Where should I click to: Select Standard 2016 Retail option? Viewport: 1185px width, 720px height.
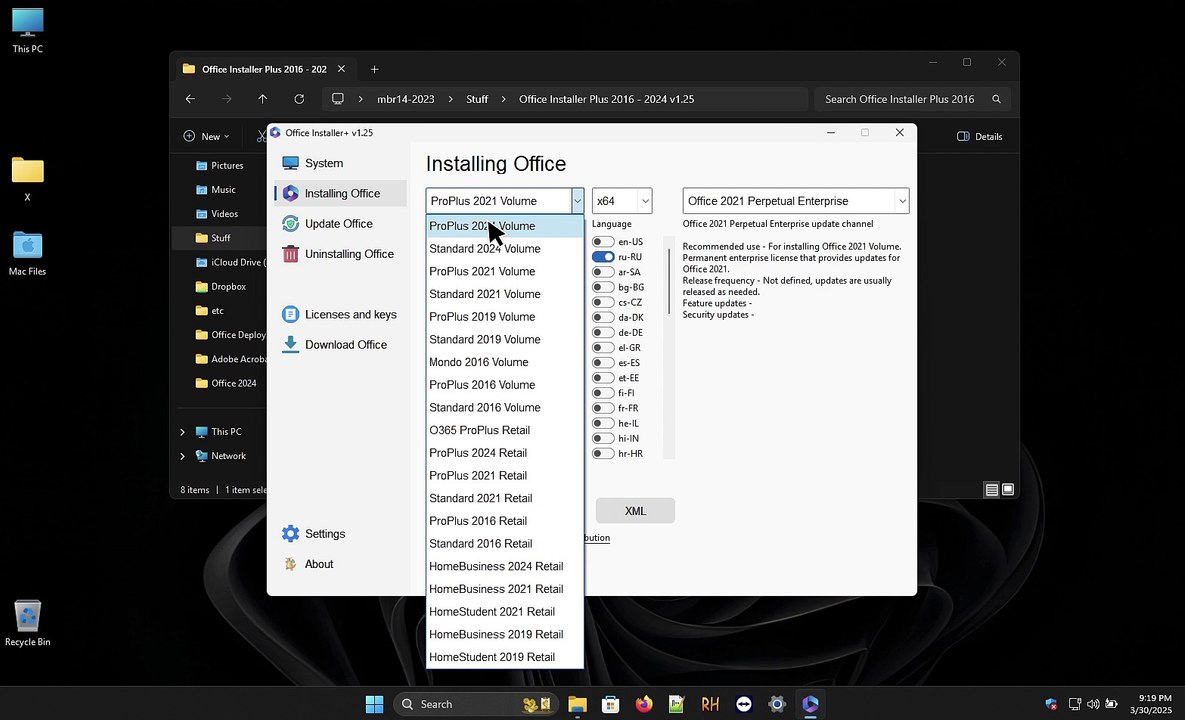tap(505, 543)
